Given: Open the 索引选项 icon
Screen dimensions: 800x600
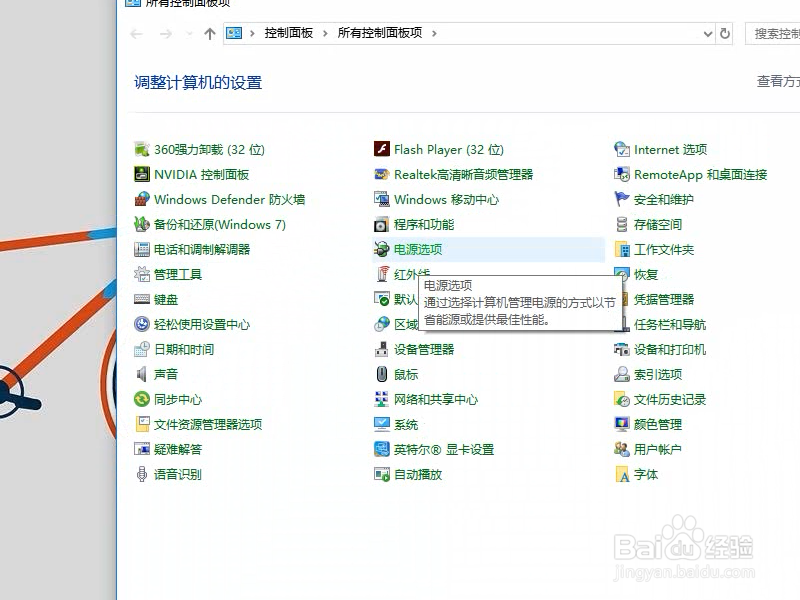Looking at the screenshot, I should [x=621, y=374].
